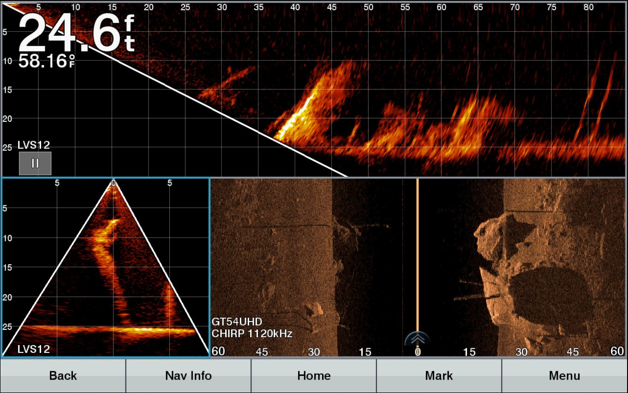Select the LVS12 label in down view
This screenshot has width=628, height=393.
(x=34, y=349)
